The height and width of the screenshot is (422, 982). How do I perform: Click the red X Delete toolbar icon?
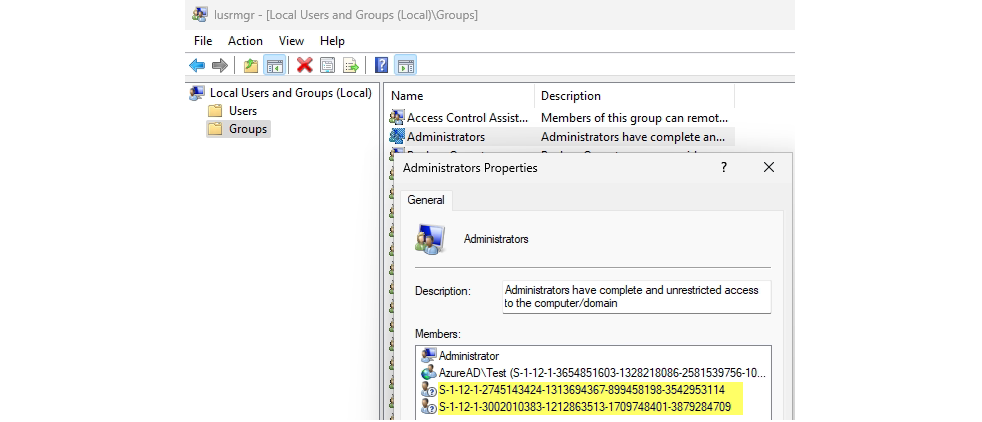coord(304,65)
